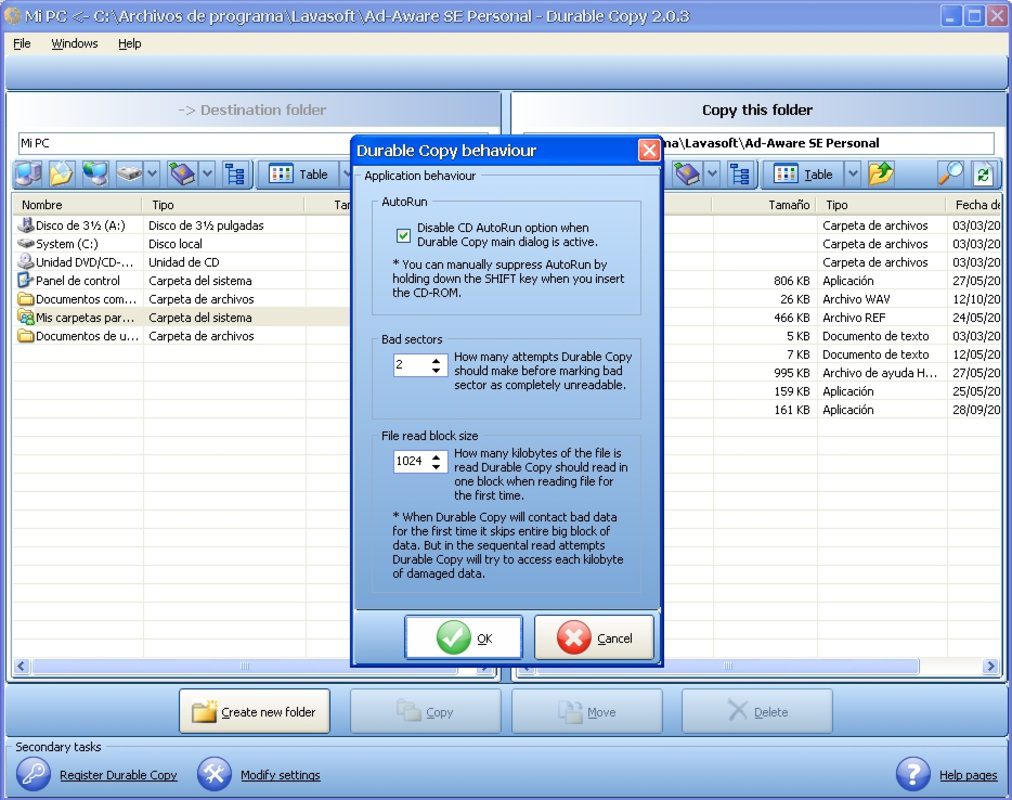This screenshot has height=800, width=1012.
Task: Select the Mis carpetas par... row
Action: tap(181, 317)
